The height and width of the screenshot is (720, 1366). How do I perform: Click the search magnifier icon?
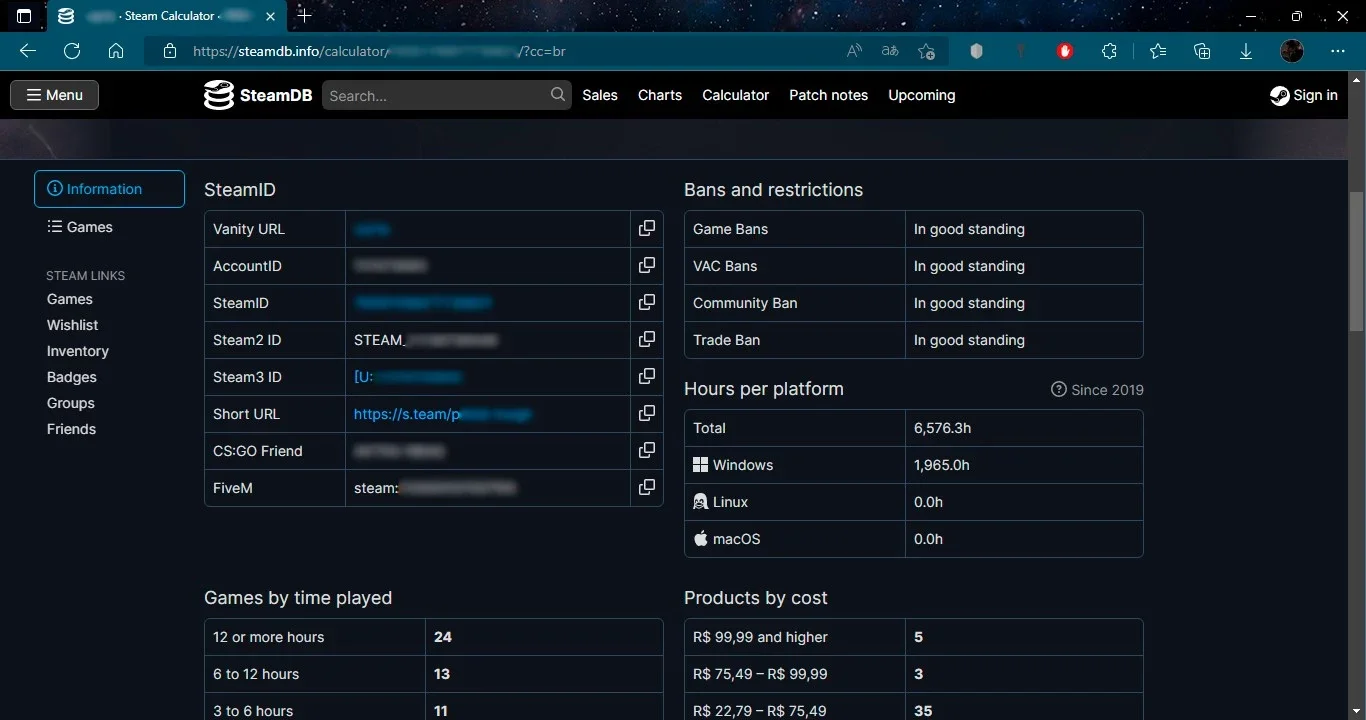click(x=558, y=95)
